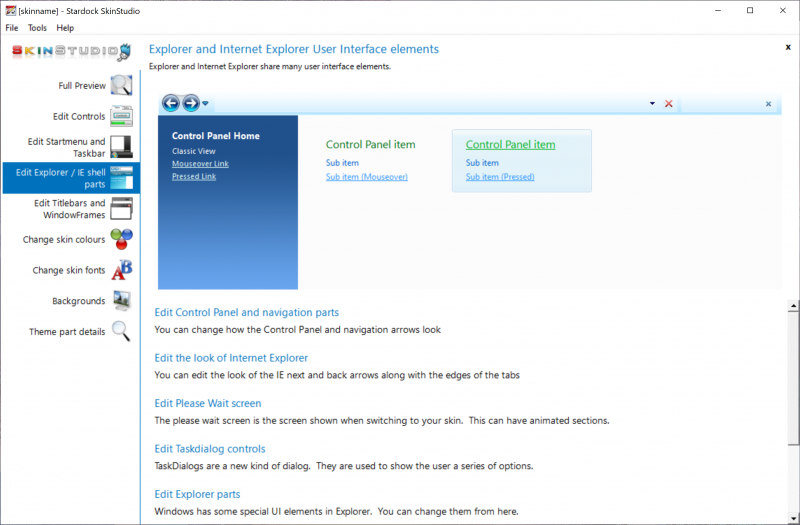Click the Edit Startmenu and Taskbar icon
800x525 pixels.
point(121,147)
